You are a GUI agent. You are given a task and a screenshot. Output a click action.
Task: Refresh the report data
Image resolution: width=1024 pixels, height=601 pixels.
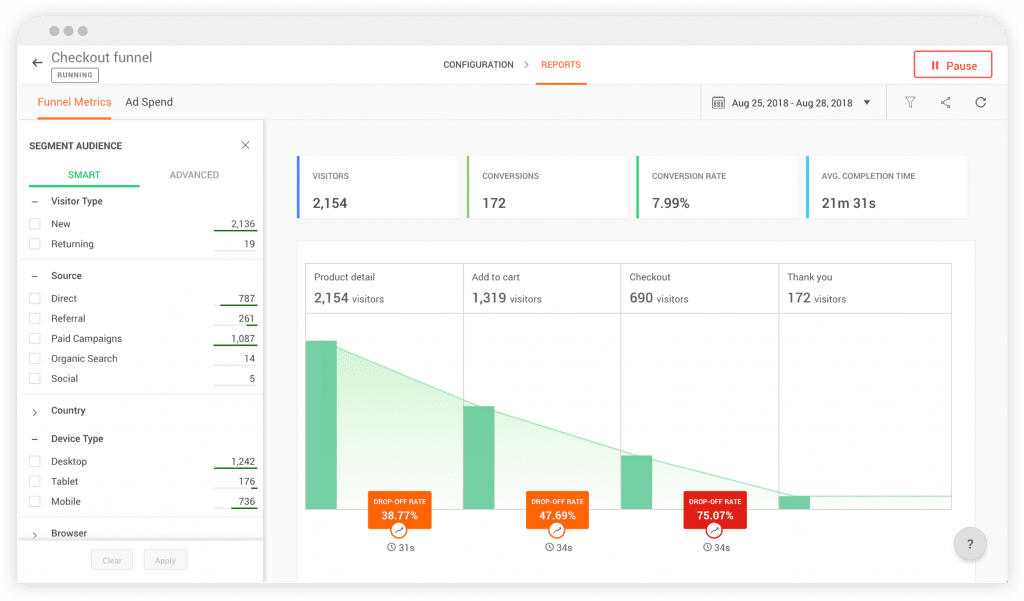tap(981, 102)
